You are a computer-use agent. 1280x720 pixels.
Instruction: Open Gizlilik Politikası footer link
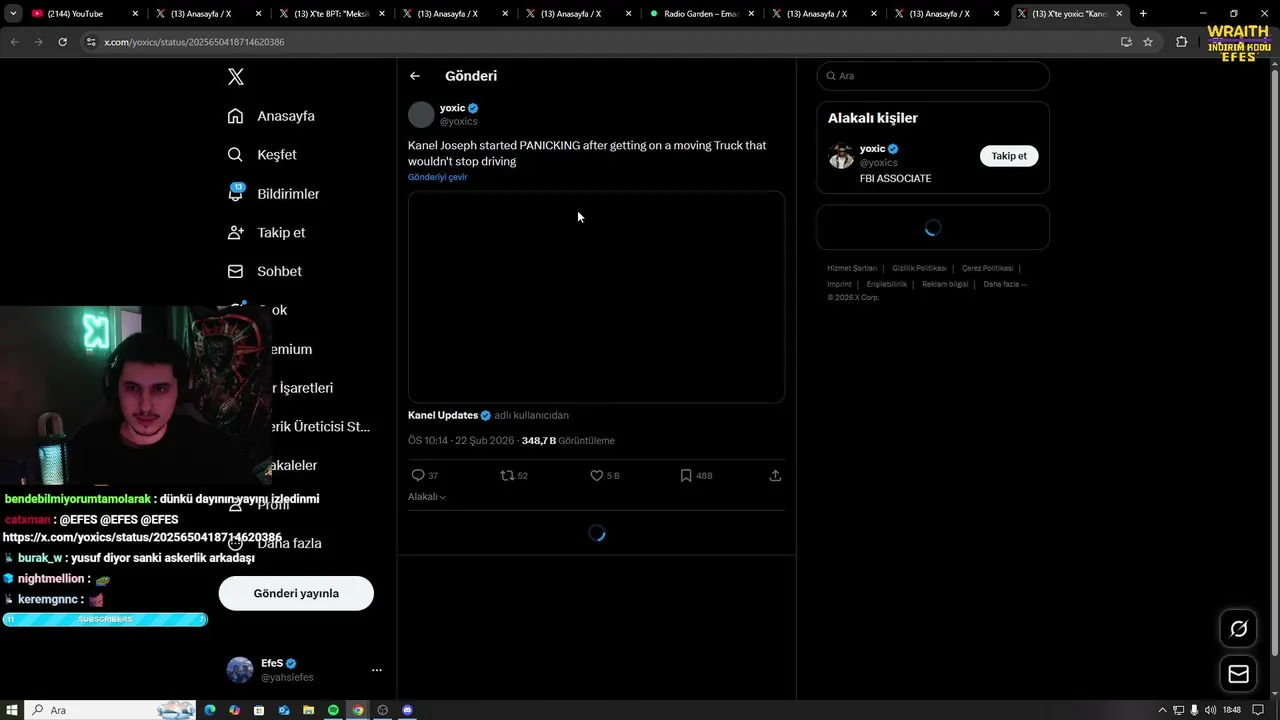point(919,268)
